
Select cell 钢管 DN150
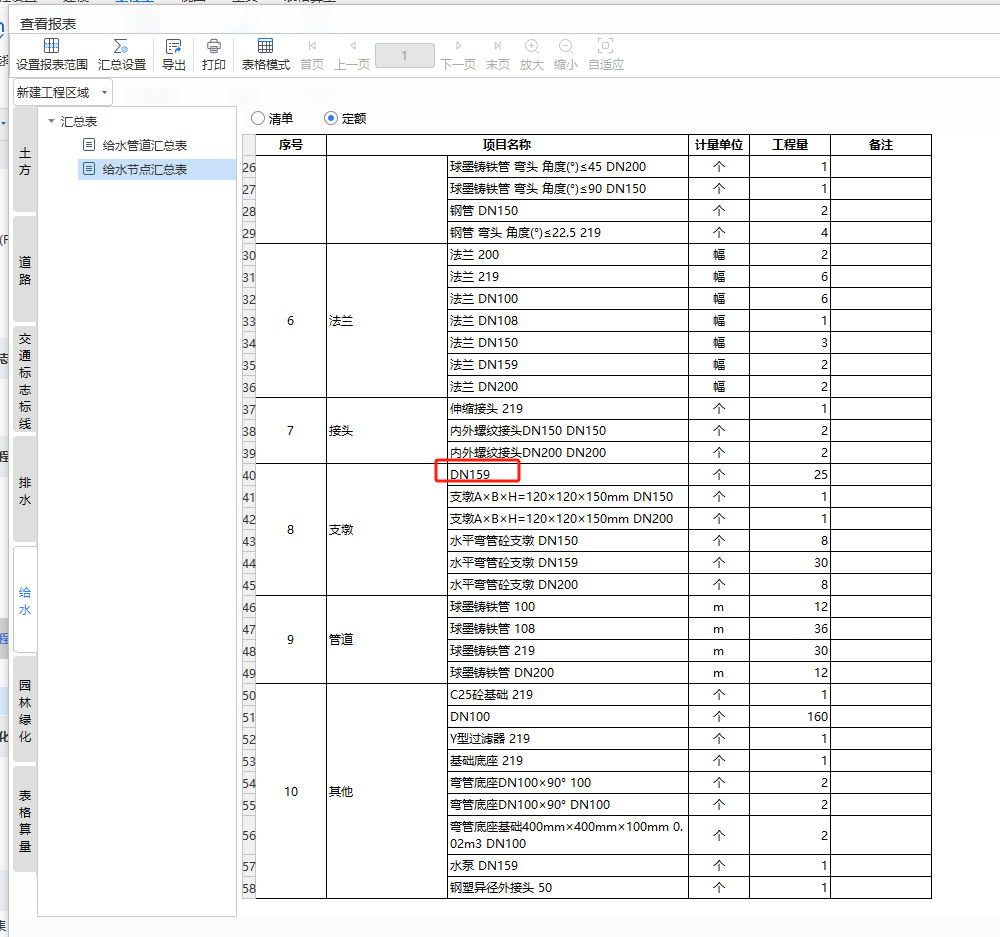[568, 210]
